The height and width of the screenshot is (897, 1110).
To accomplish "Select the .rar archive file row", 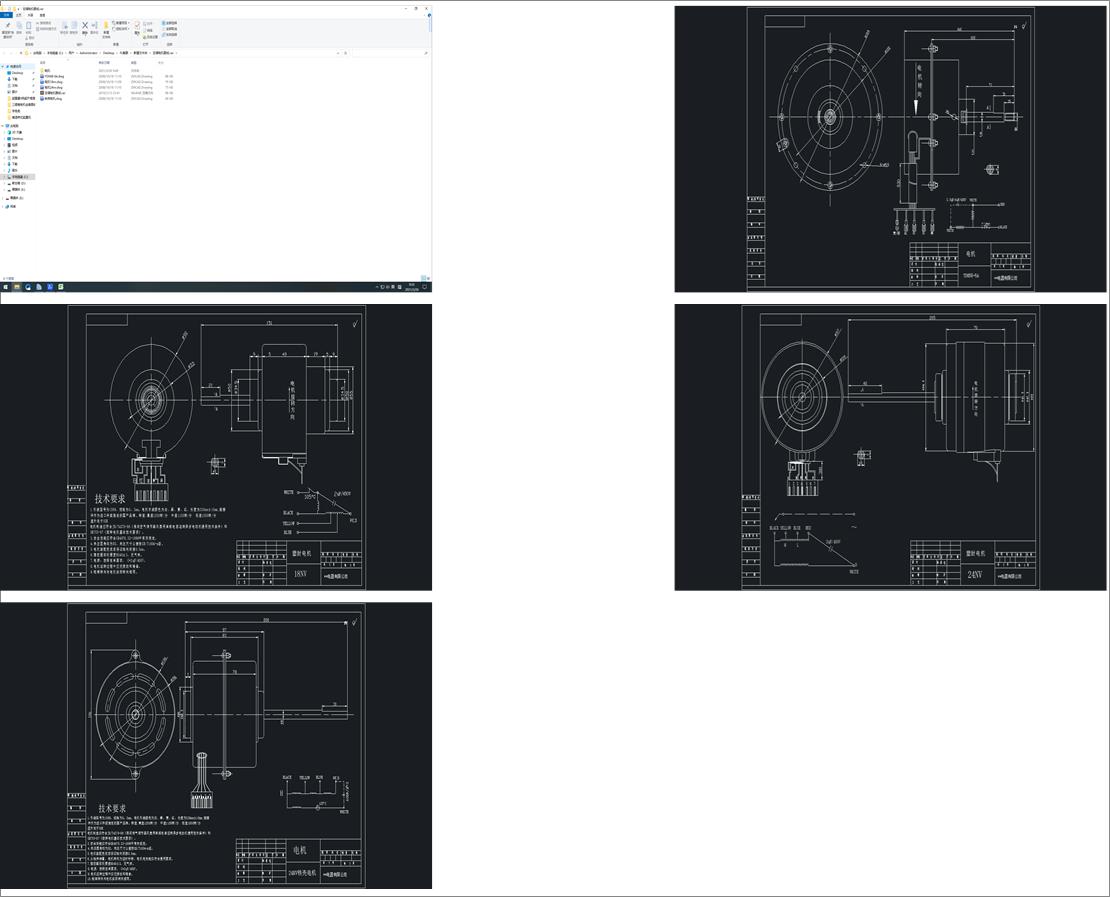I will (106, 93).
